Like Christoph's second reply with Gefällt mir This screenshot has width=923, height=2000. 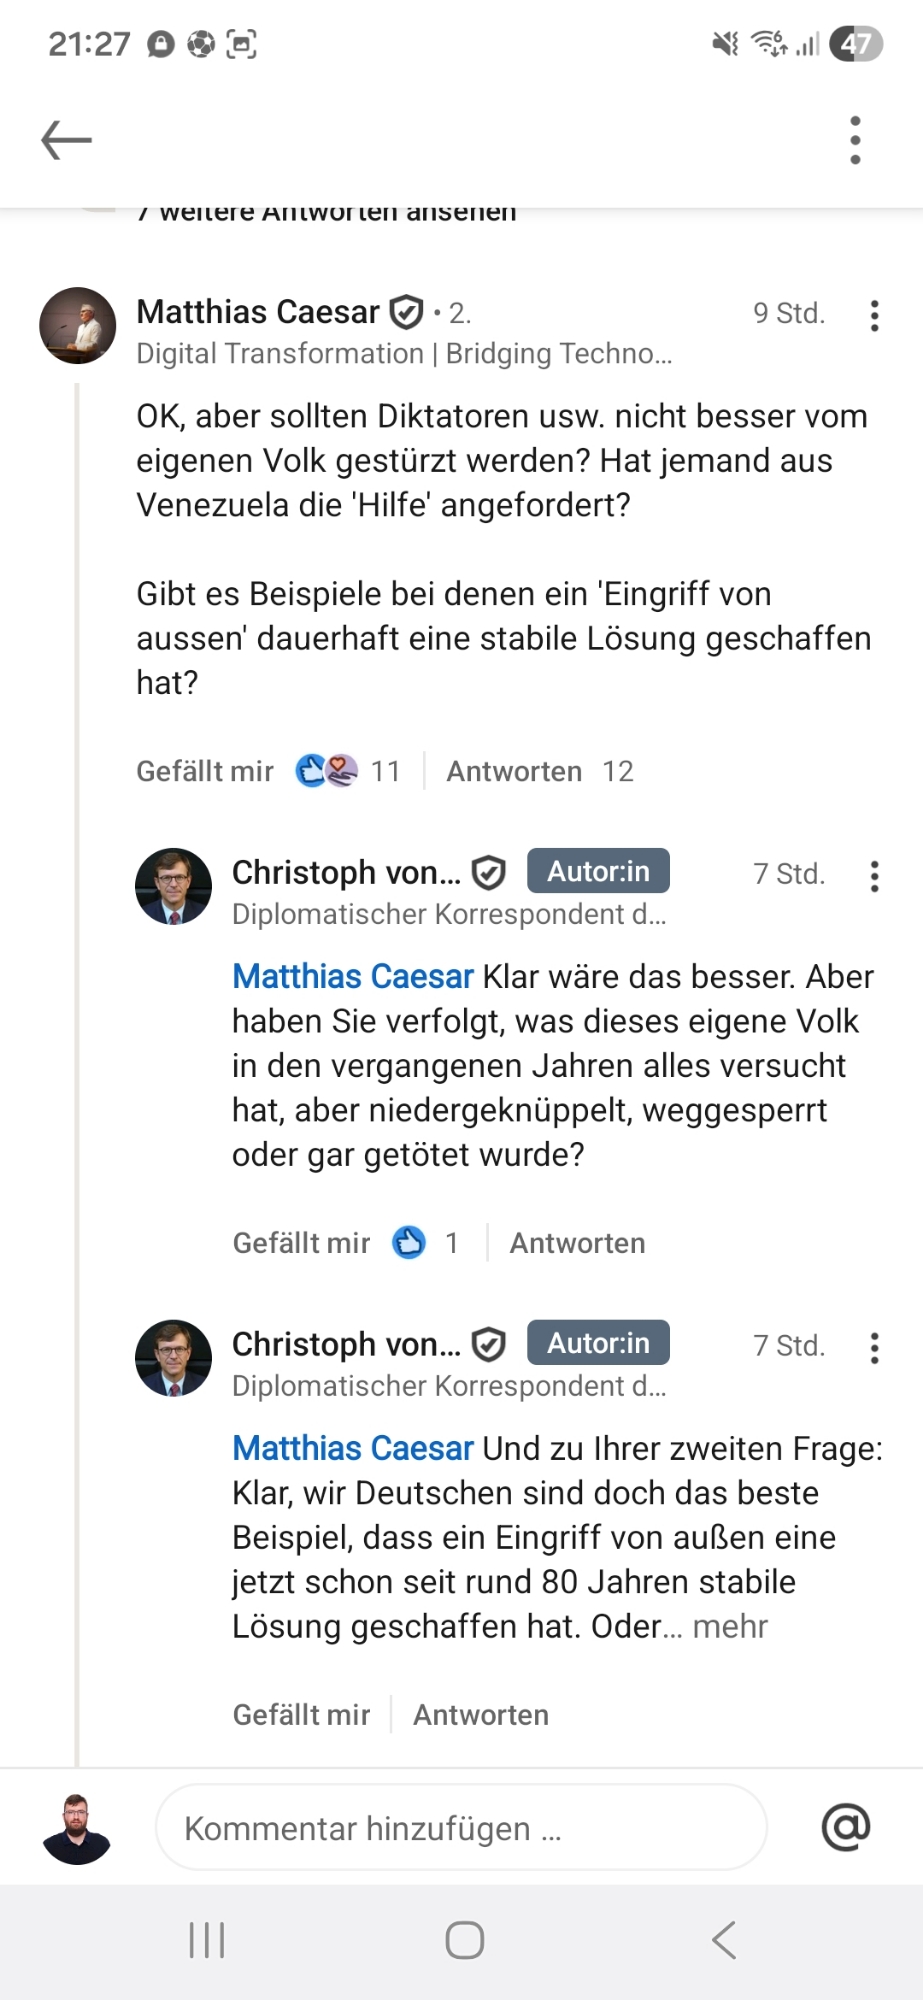[x=301, y=1715]
